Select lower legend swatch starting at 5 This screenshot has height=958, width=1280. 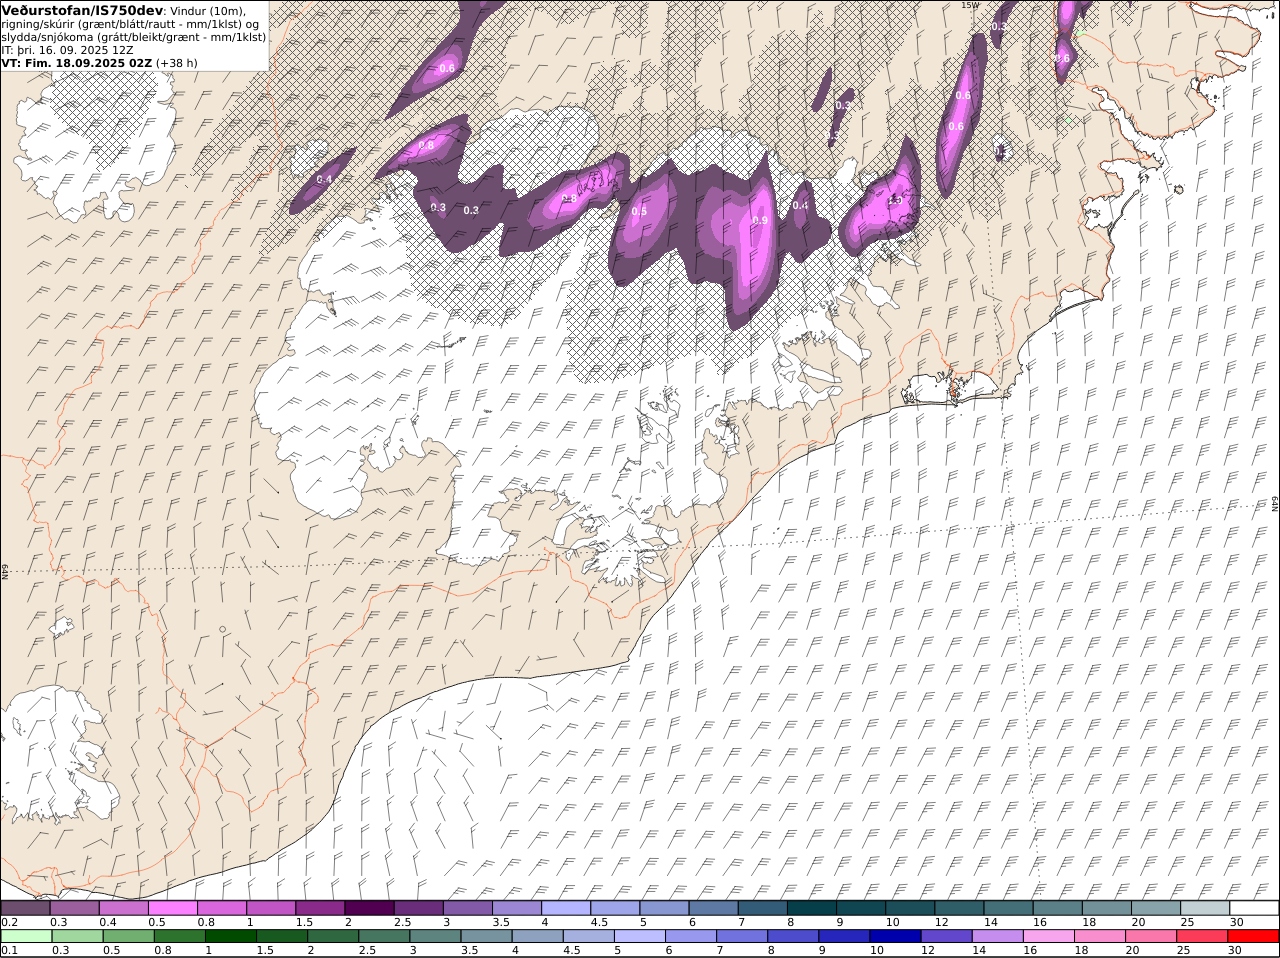(x=638, y=937)
